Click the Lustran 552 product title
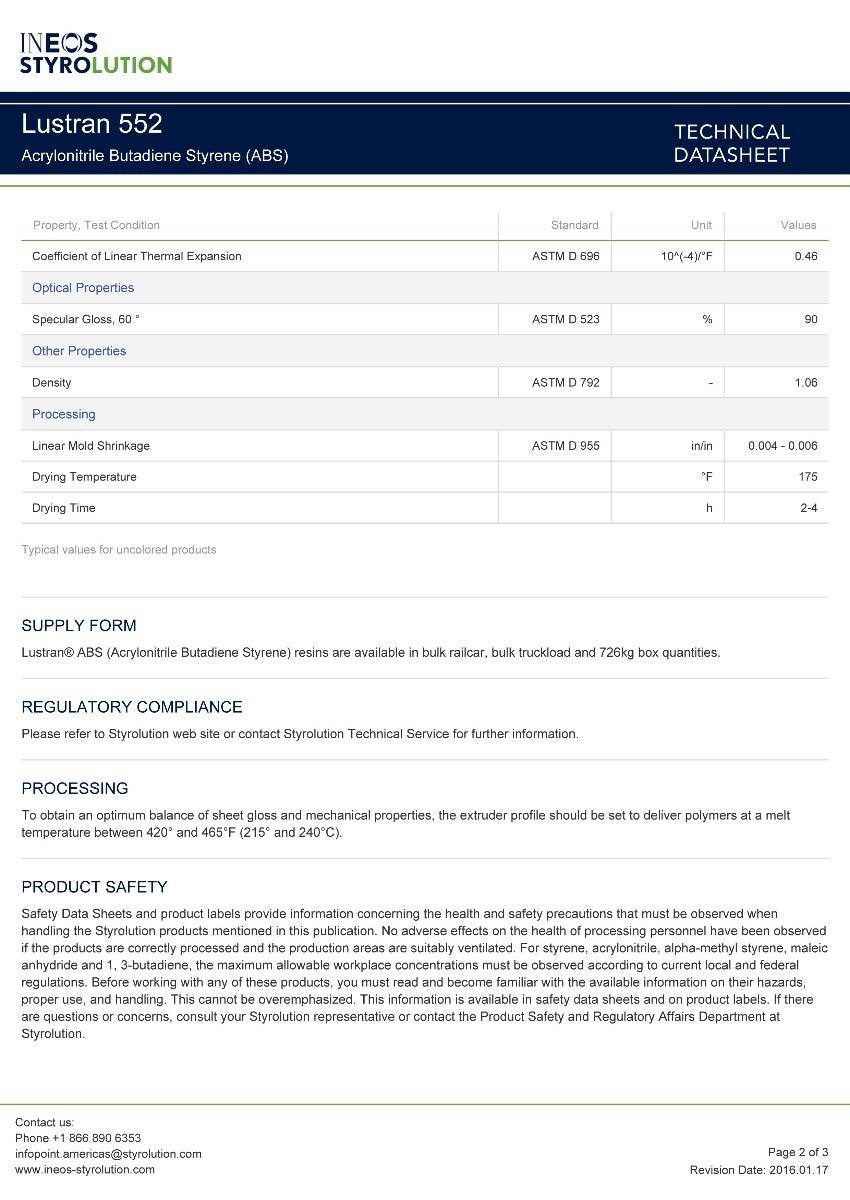This screenshot has height=1200, width=850. click(92, 125)
